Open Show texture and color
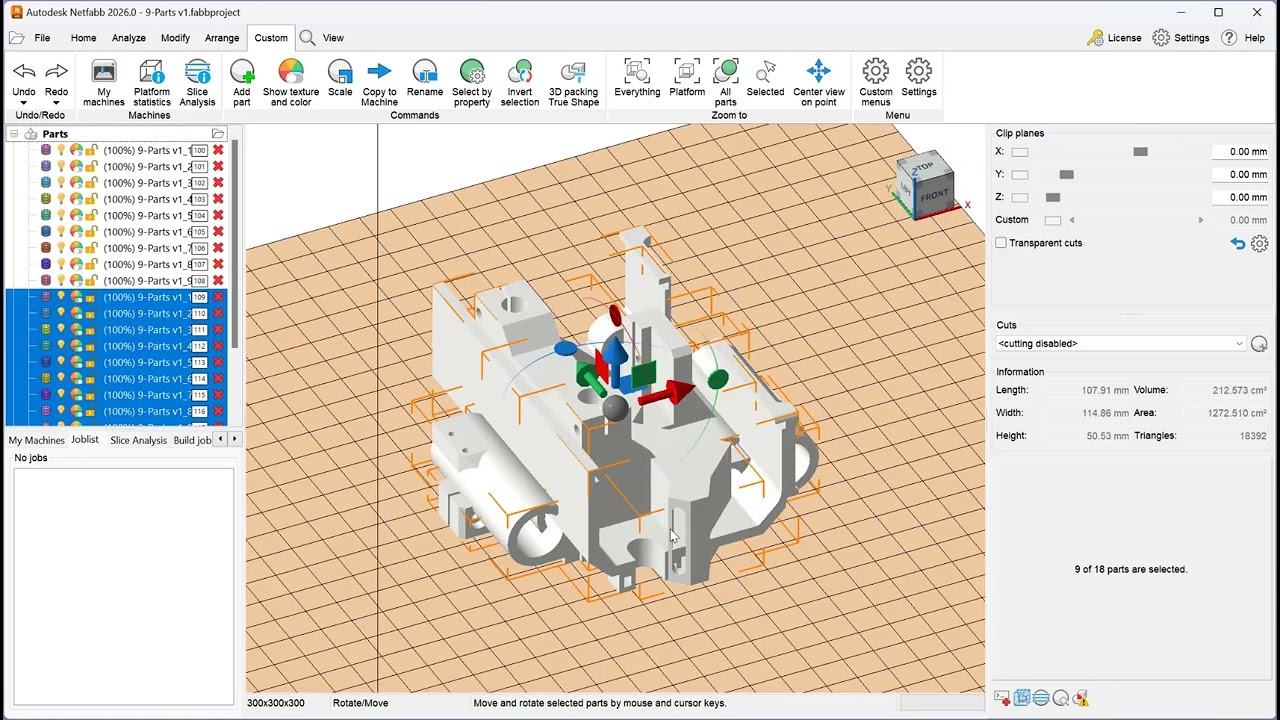Image resolution: width=1280 pixels, height=720 pixels. pos(291,82)
